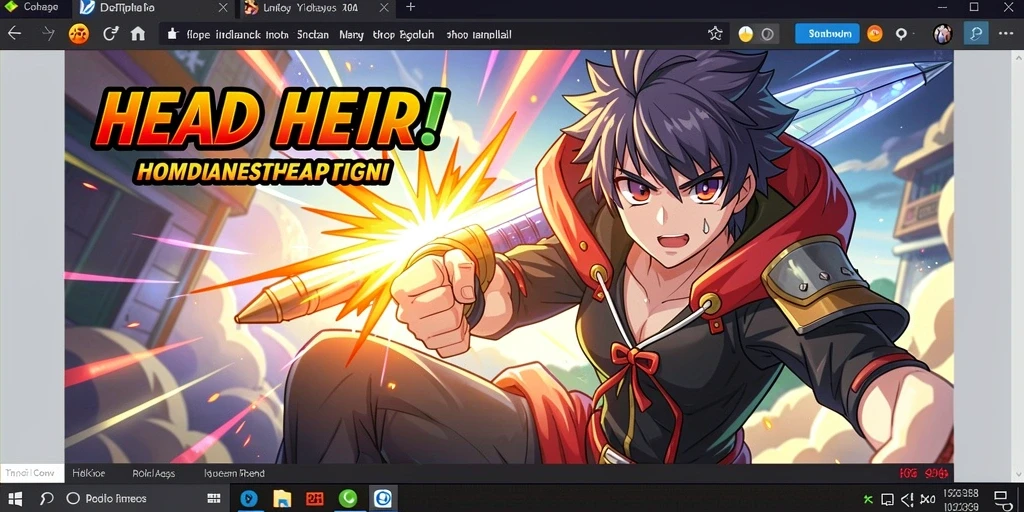Click the blue Sonbudm button
Viewport: 1024px width, 512px height.
pyautogui.click(x=827, y=34)
